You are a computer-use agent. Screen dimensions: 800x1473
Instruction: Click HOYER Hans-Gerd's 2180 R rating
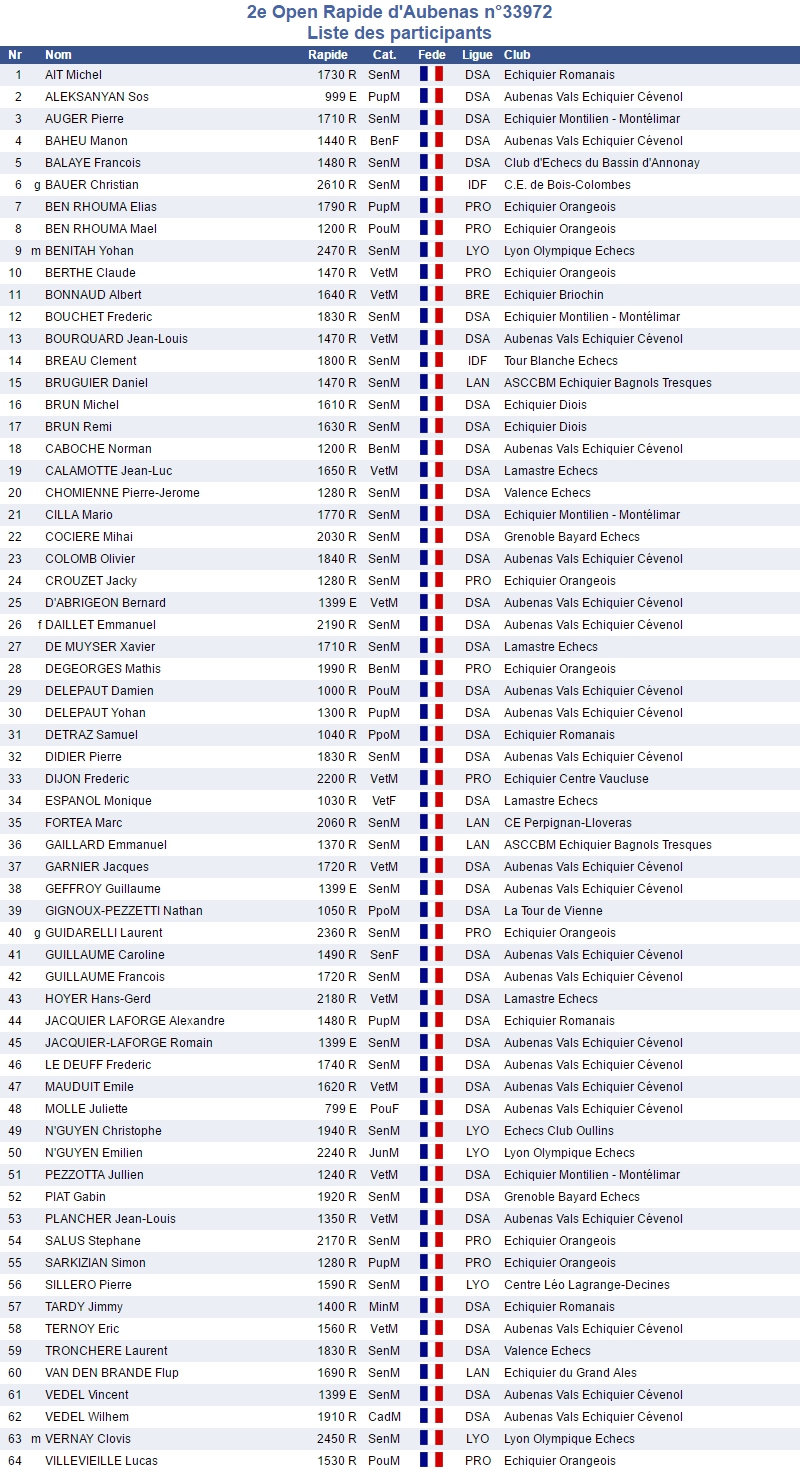[x=337, y=999]
